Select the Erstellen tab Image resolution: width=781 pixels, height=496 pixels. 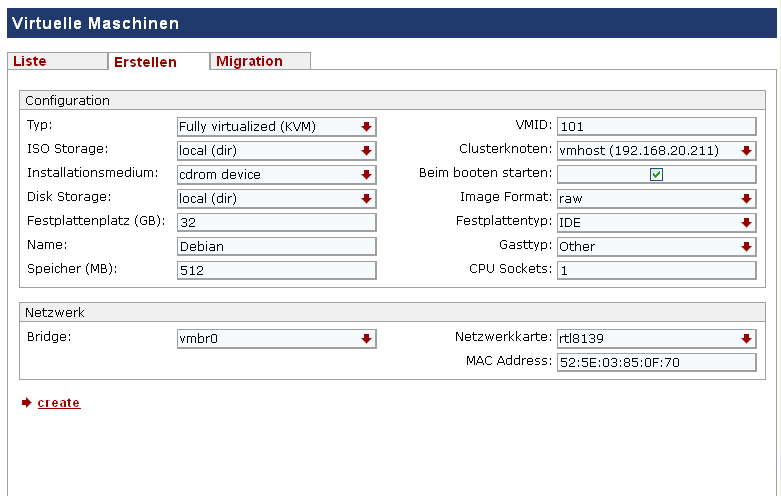coord(158,62)
